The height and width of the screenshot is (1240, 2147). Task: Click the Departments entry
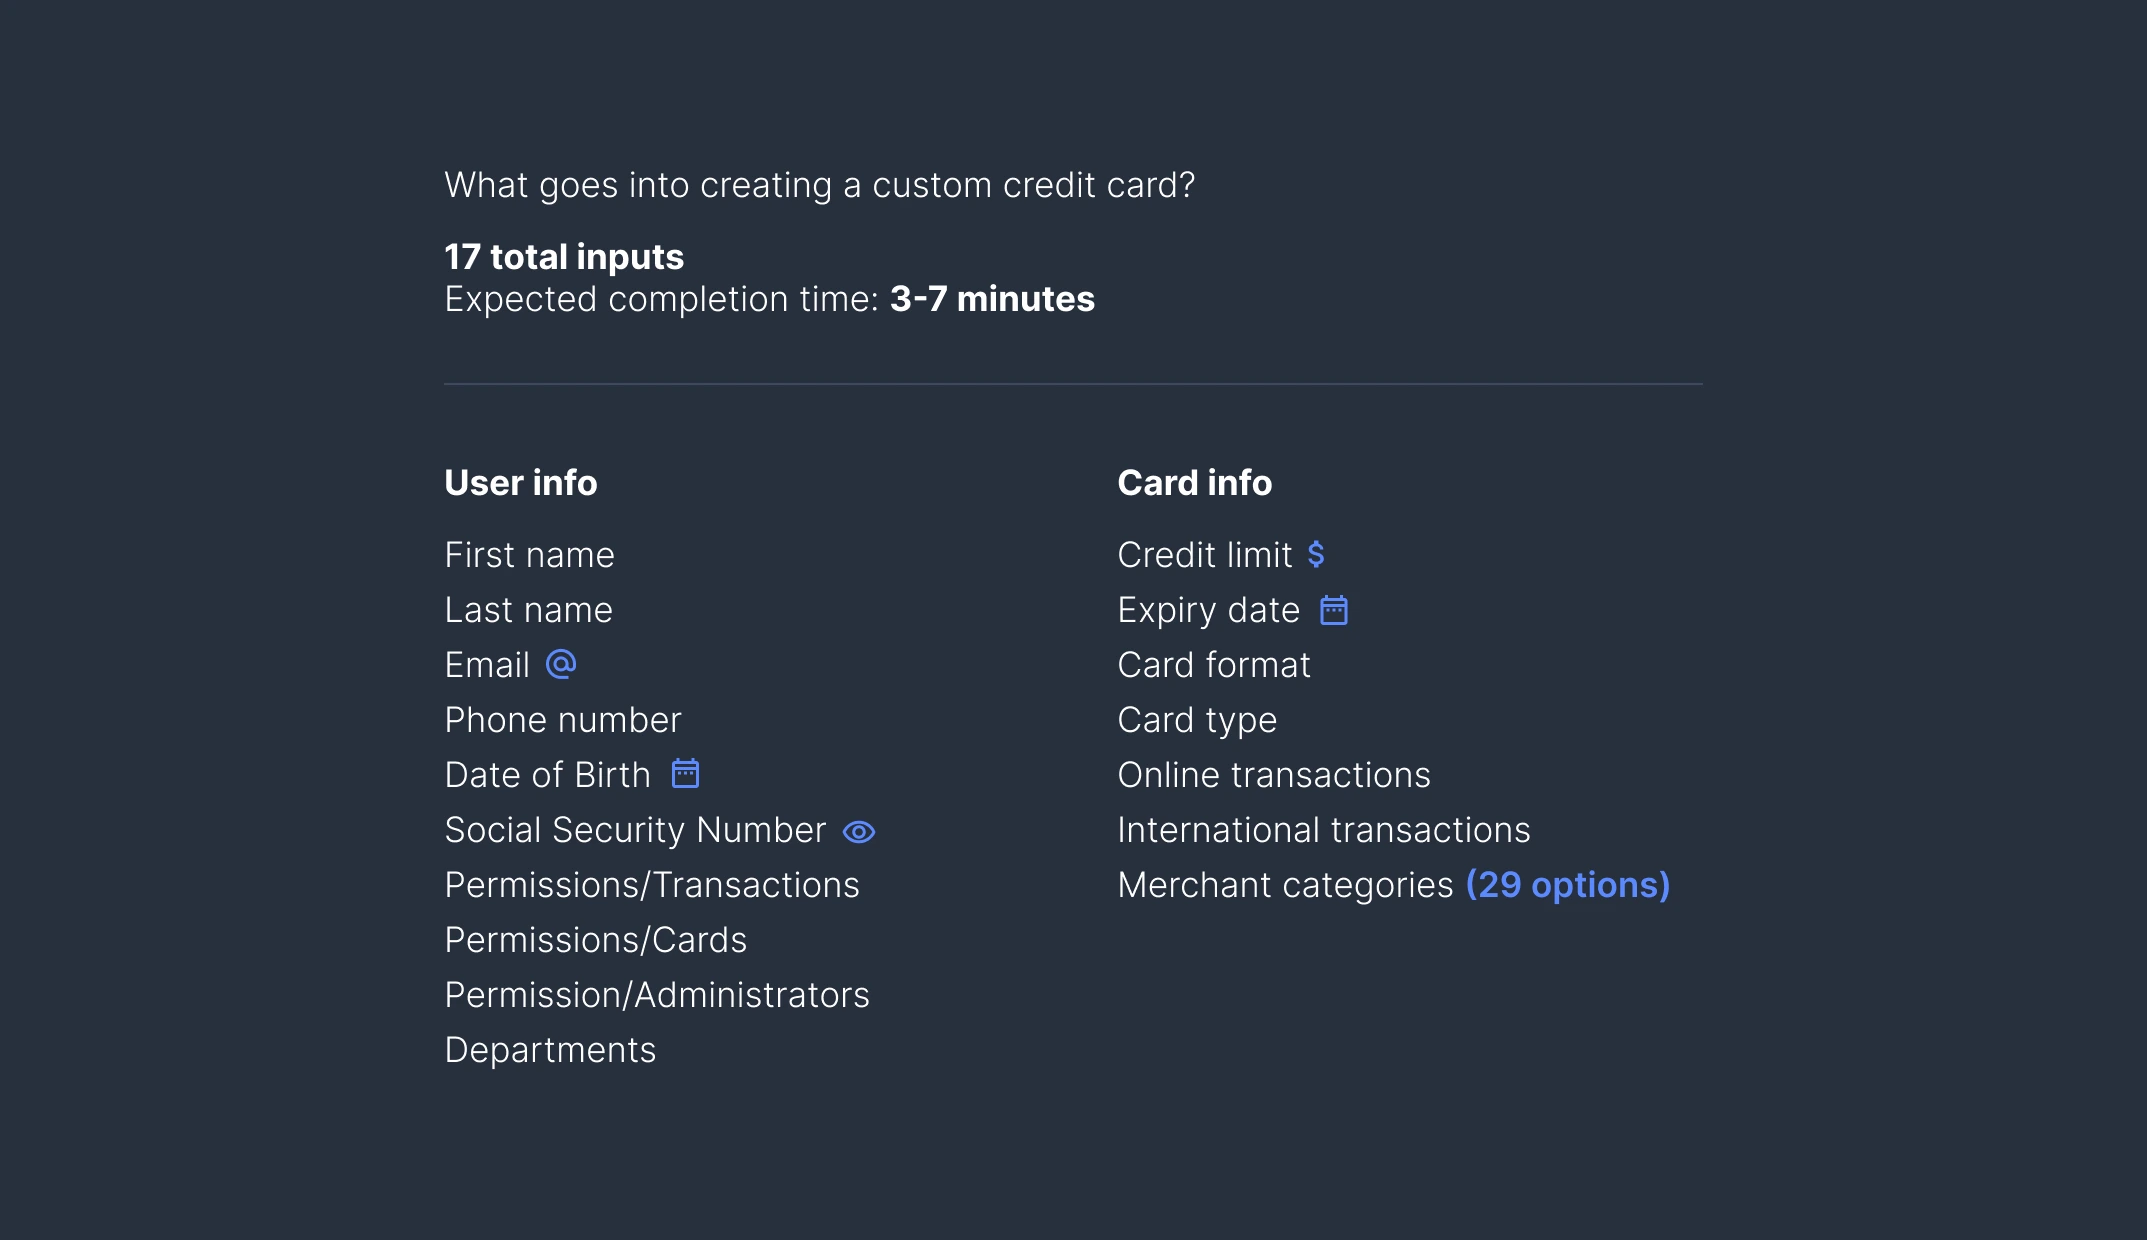click(x=550, y=1050)
